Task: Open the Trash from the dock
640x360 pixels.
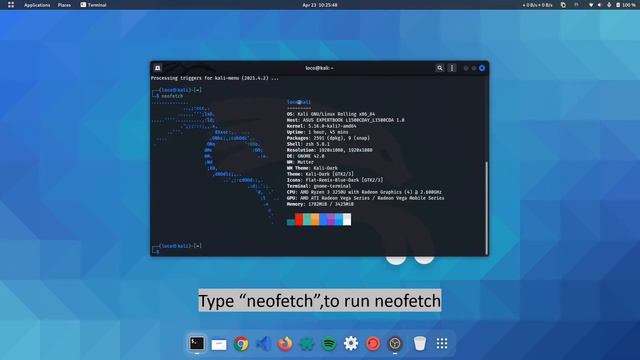Action: pos(420,344)
